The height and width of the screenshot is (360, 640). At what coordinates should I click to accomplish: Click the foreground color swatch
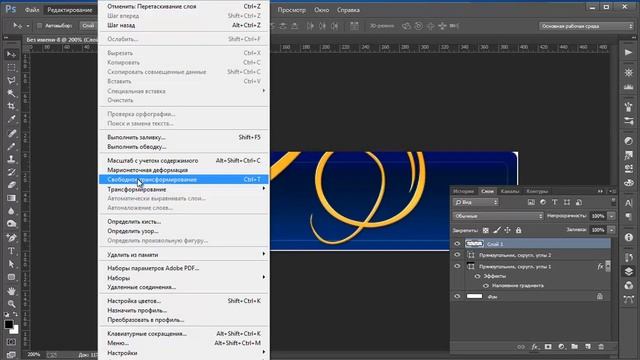pyautogui.click(x=8, y=324)
